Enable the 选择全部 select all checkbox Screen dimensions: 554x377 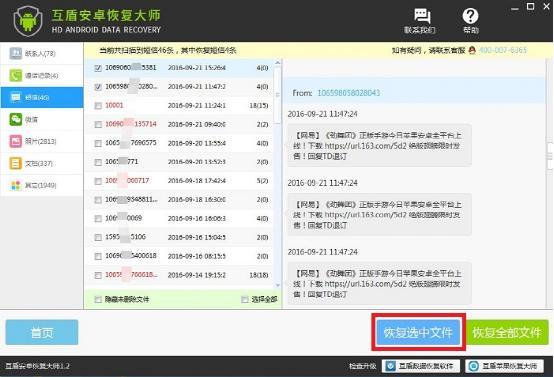point(244,300)
